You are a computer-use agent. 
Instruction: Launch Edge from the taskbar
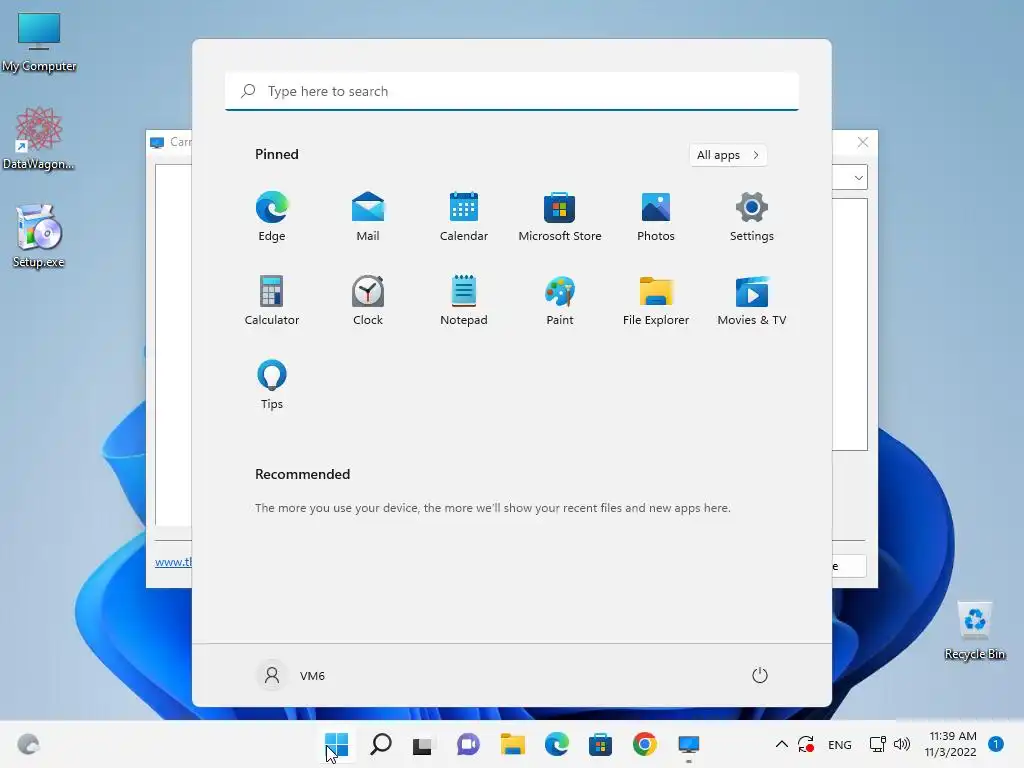[556, 744]
